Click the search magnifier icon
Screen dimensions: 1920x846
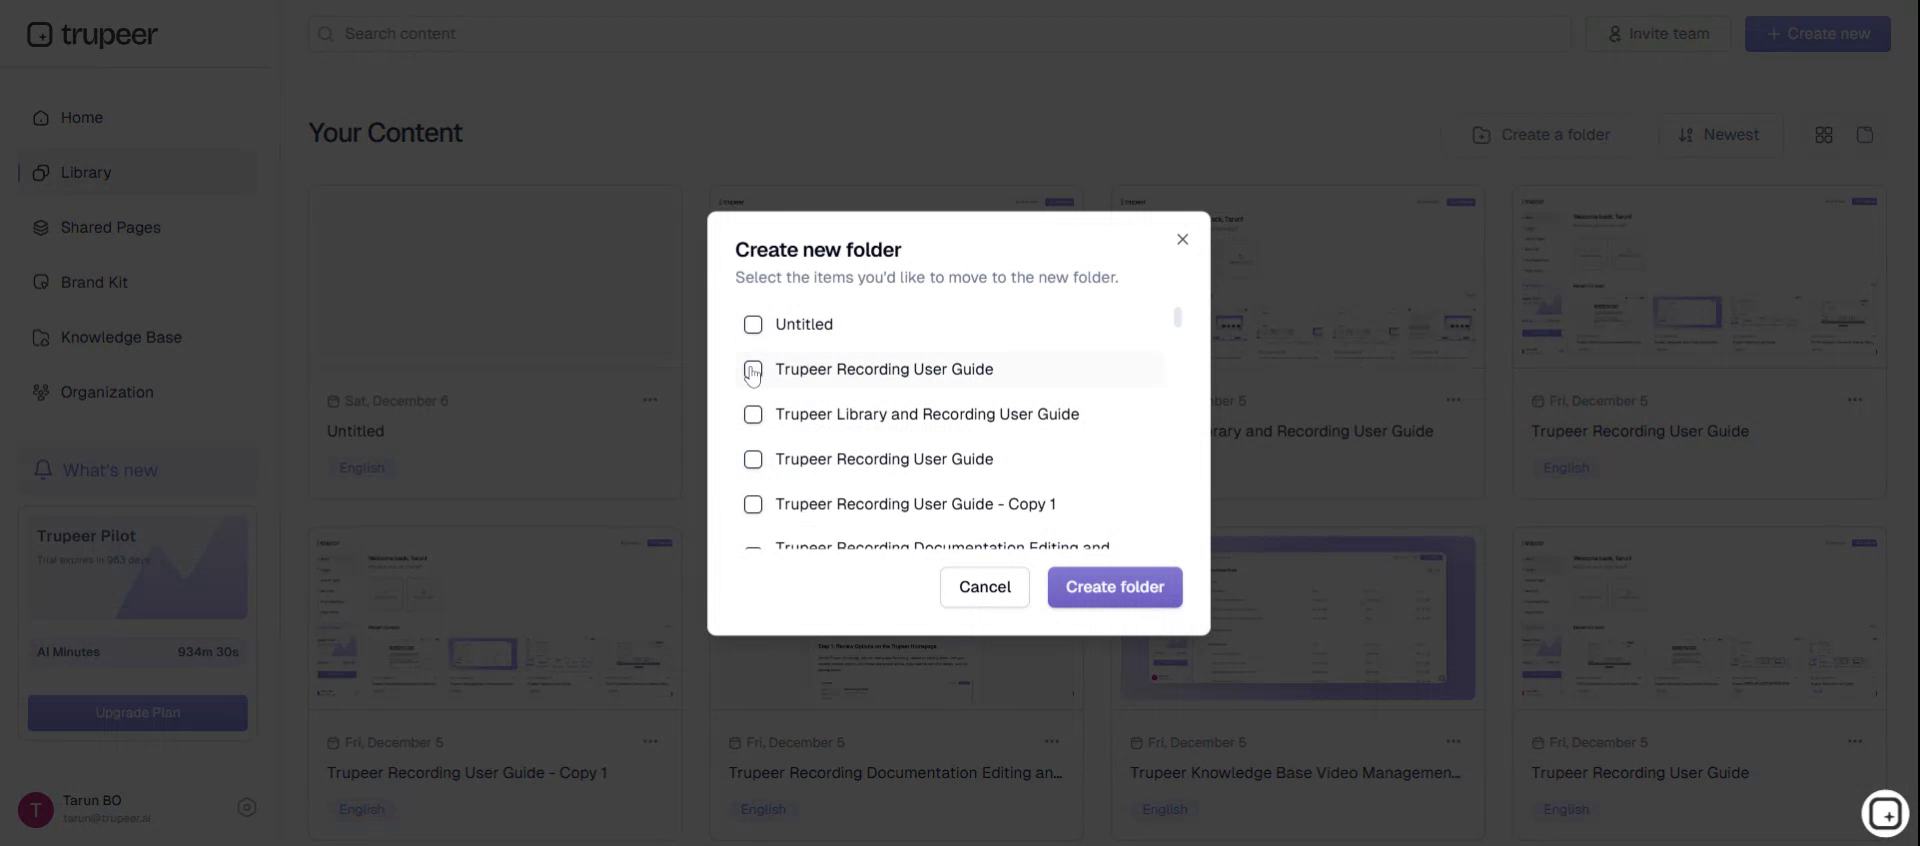(326, 34)
